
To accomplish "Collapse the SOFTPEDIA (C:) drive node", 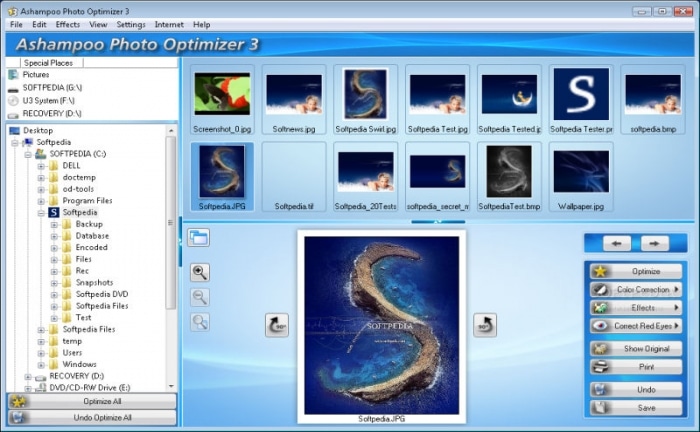I will click(28, 154).
